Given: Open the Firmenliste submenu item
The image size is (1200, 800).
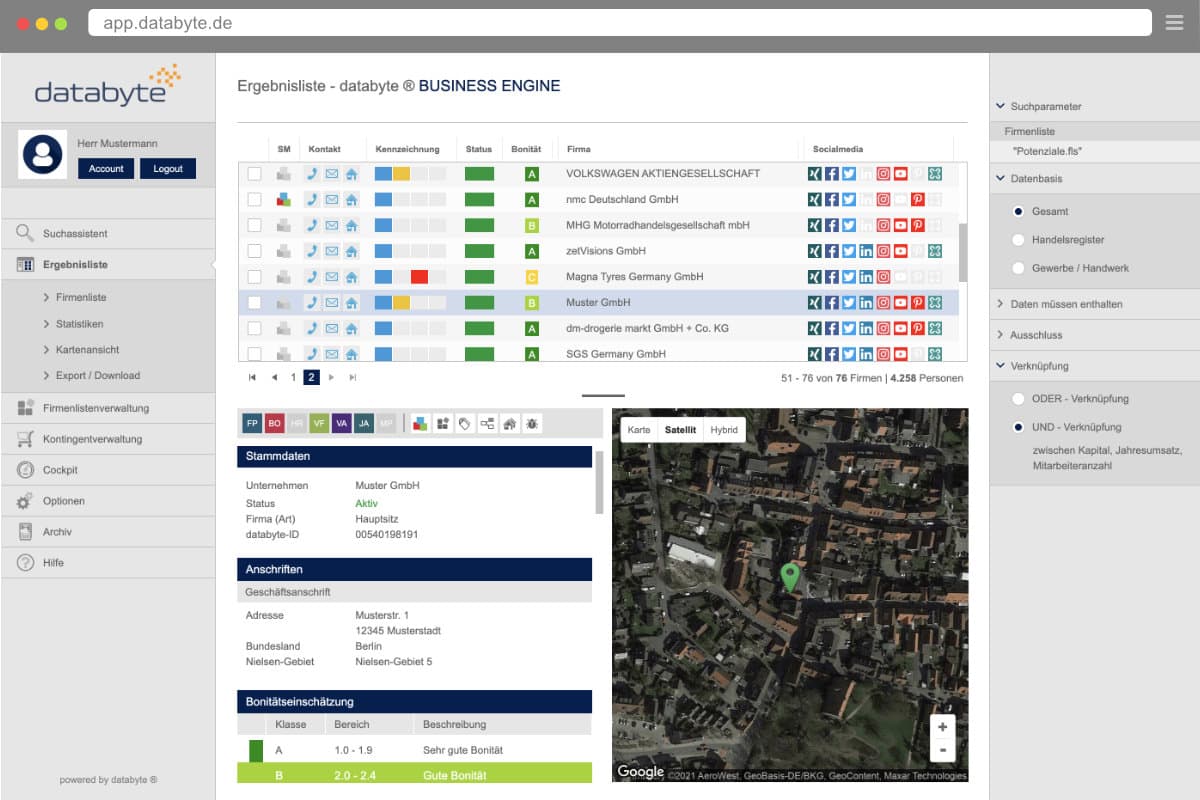Looking at the screenshot, I should (81, 297).
